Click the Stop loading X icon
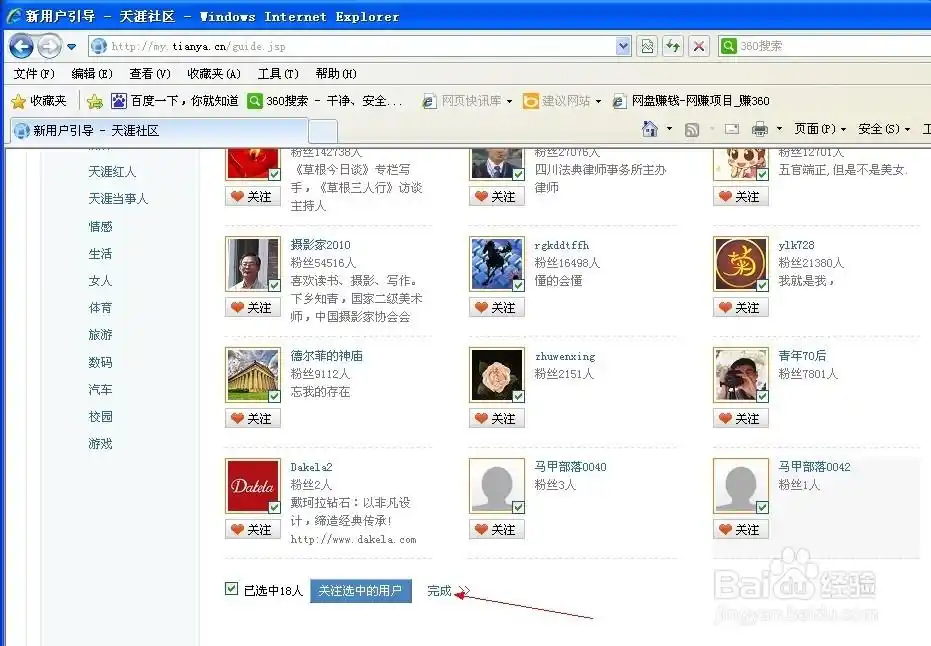 (x=699, y=46)
